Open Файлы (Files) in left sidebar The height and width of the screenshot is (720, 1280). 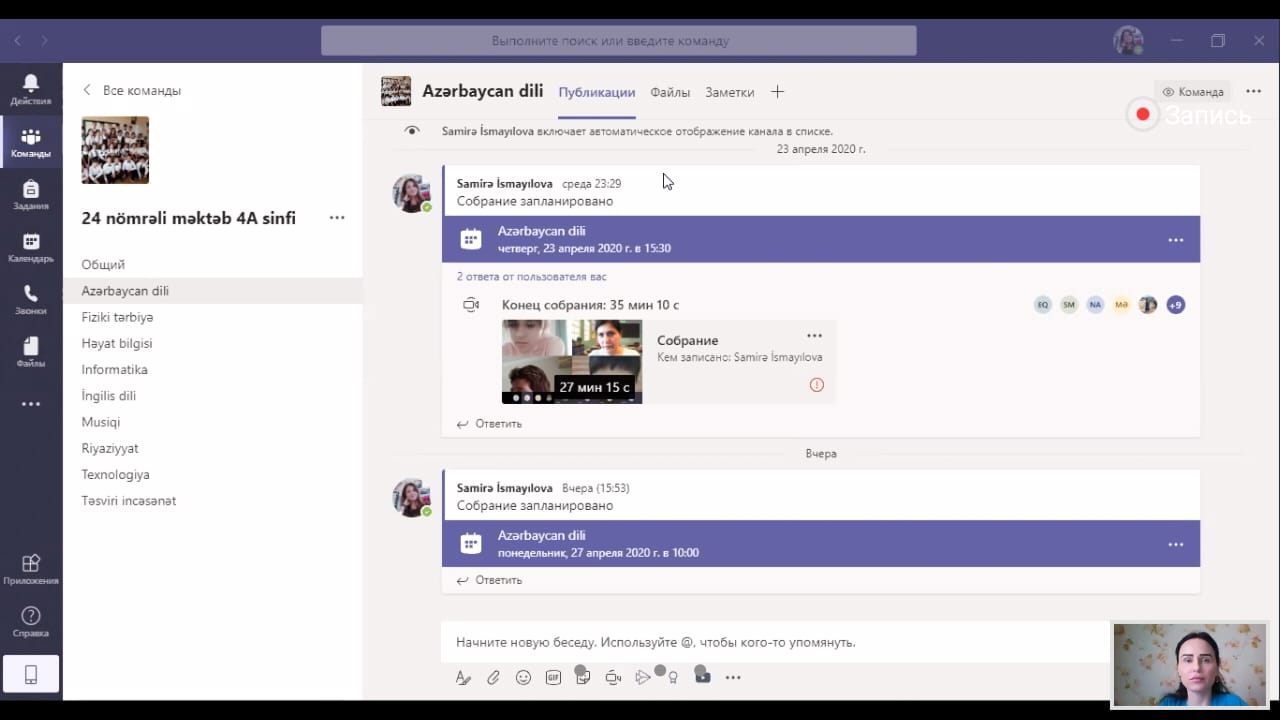tap(31, 352)
